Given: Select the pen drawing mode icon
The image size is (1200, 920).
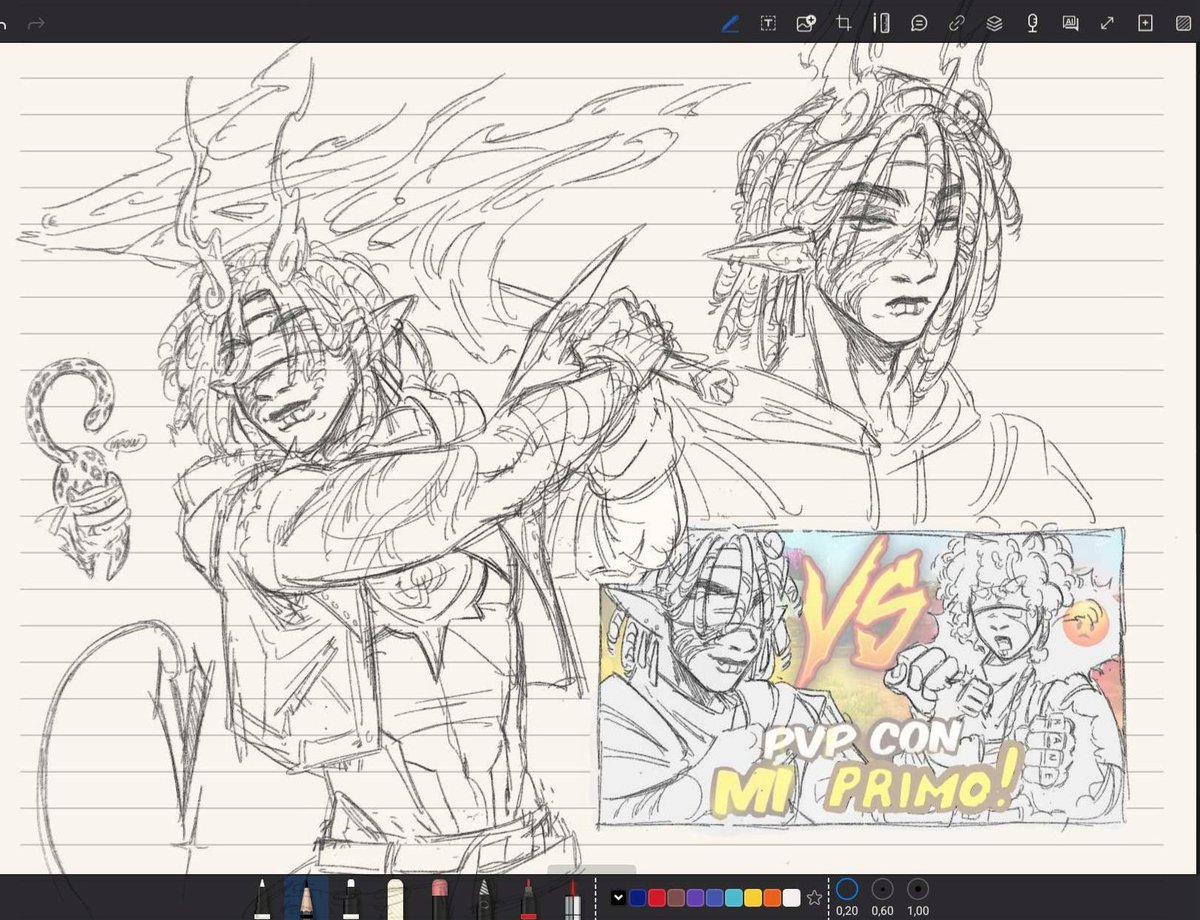Looking at the screenshot, I should click(730, 23).
